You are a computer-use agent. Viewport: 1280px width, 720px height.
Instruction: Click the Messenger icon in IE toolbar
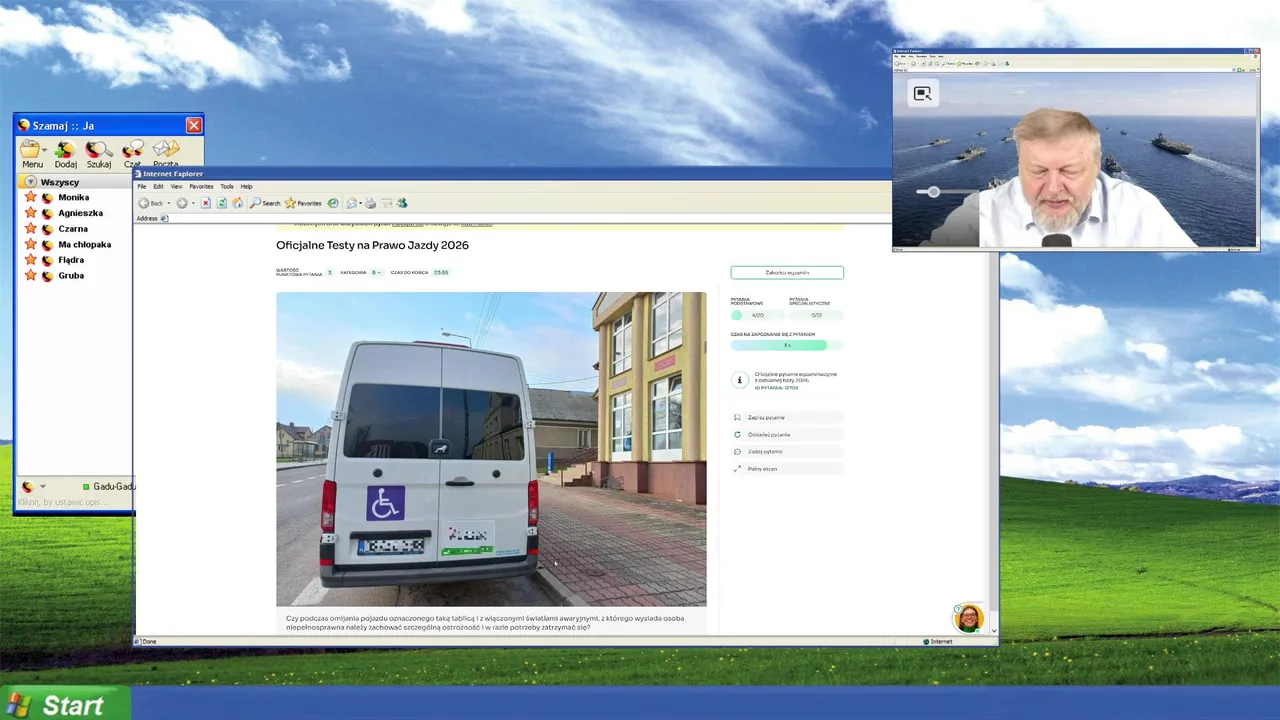402,203
